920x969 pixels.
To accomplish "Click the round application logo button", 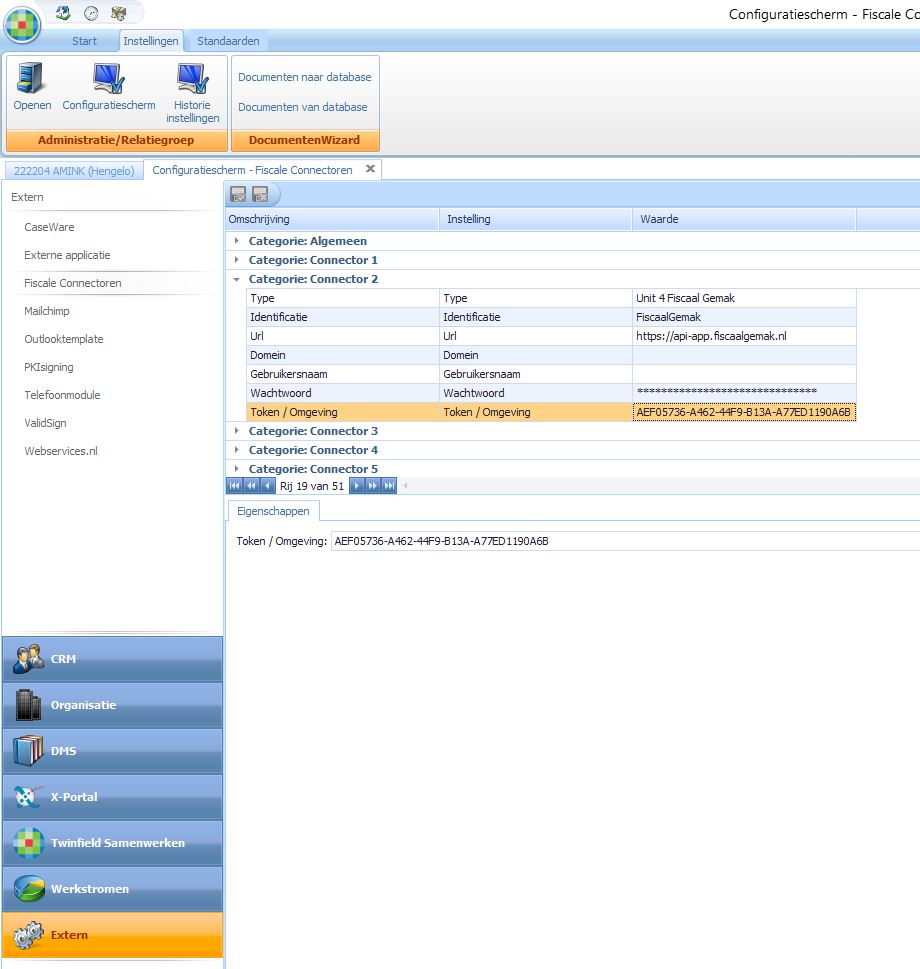I will (x=23, y=24).
